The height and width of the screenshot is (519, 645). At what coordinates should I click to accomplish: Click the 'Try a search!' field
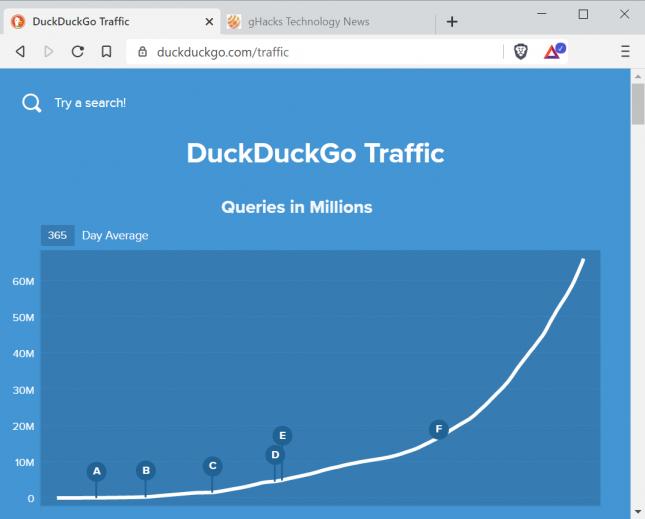tap(90, 103)
